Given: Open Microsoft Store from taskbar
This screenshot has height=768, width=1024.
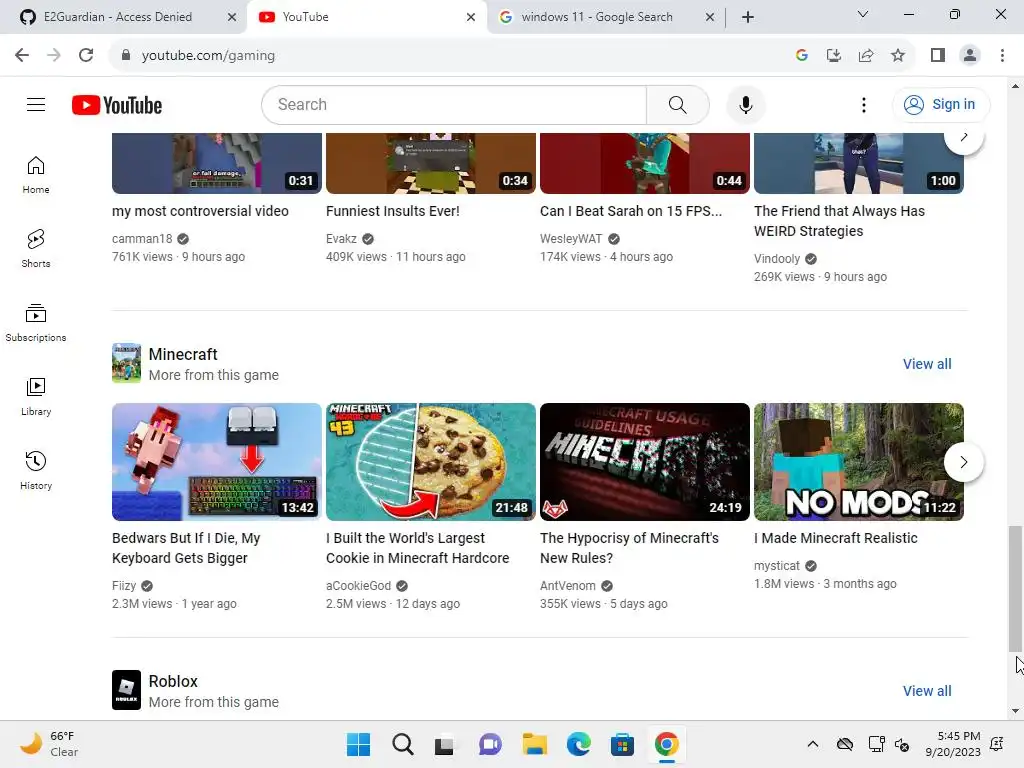Looking at the screenshot, I should [622, 744].
